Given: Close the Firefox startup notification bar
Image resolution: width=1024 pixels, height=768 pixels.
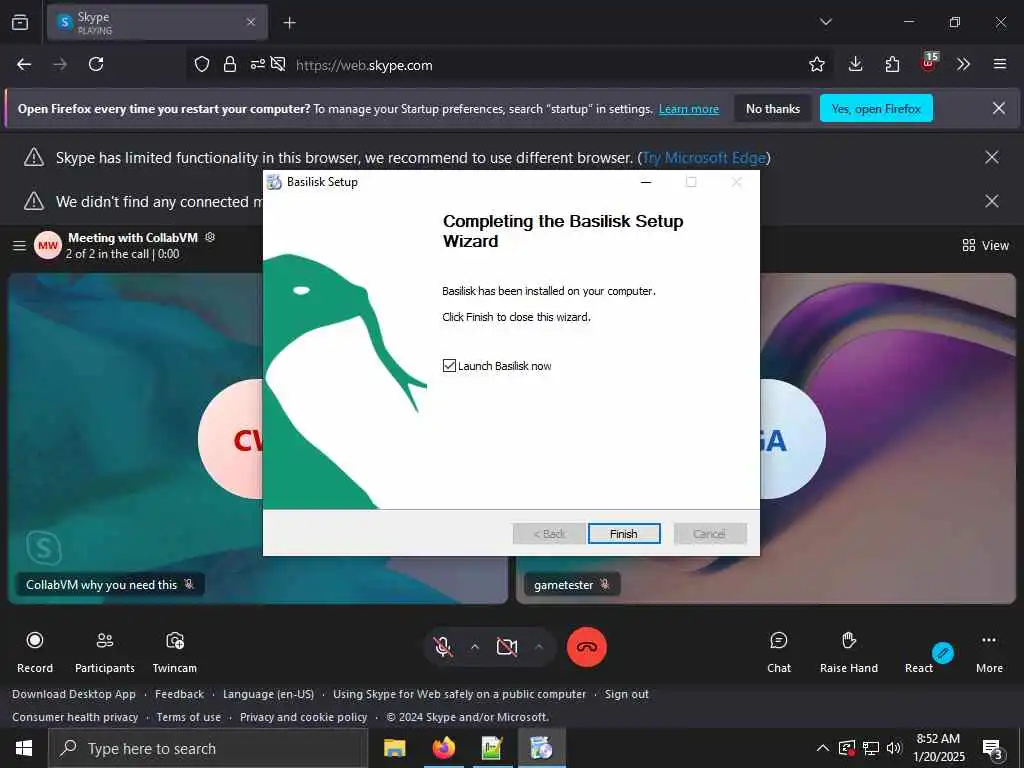Looking at the screenshot, I should [999, 108].
